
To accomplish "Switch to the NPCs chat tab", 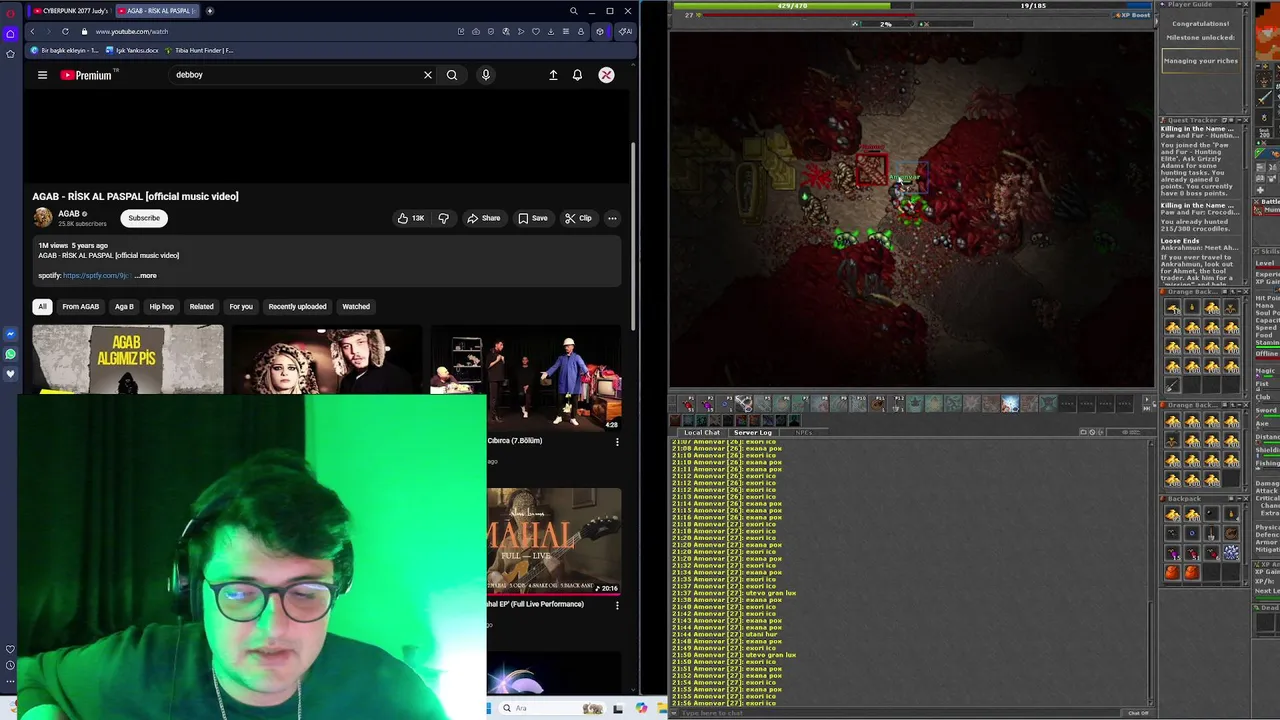I will pyautogui.click(x=804, y=433).
